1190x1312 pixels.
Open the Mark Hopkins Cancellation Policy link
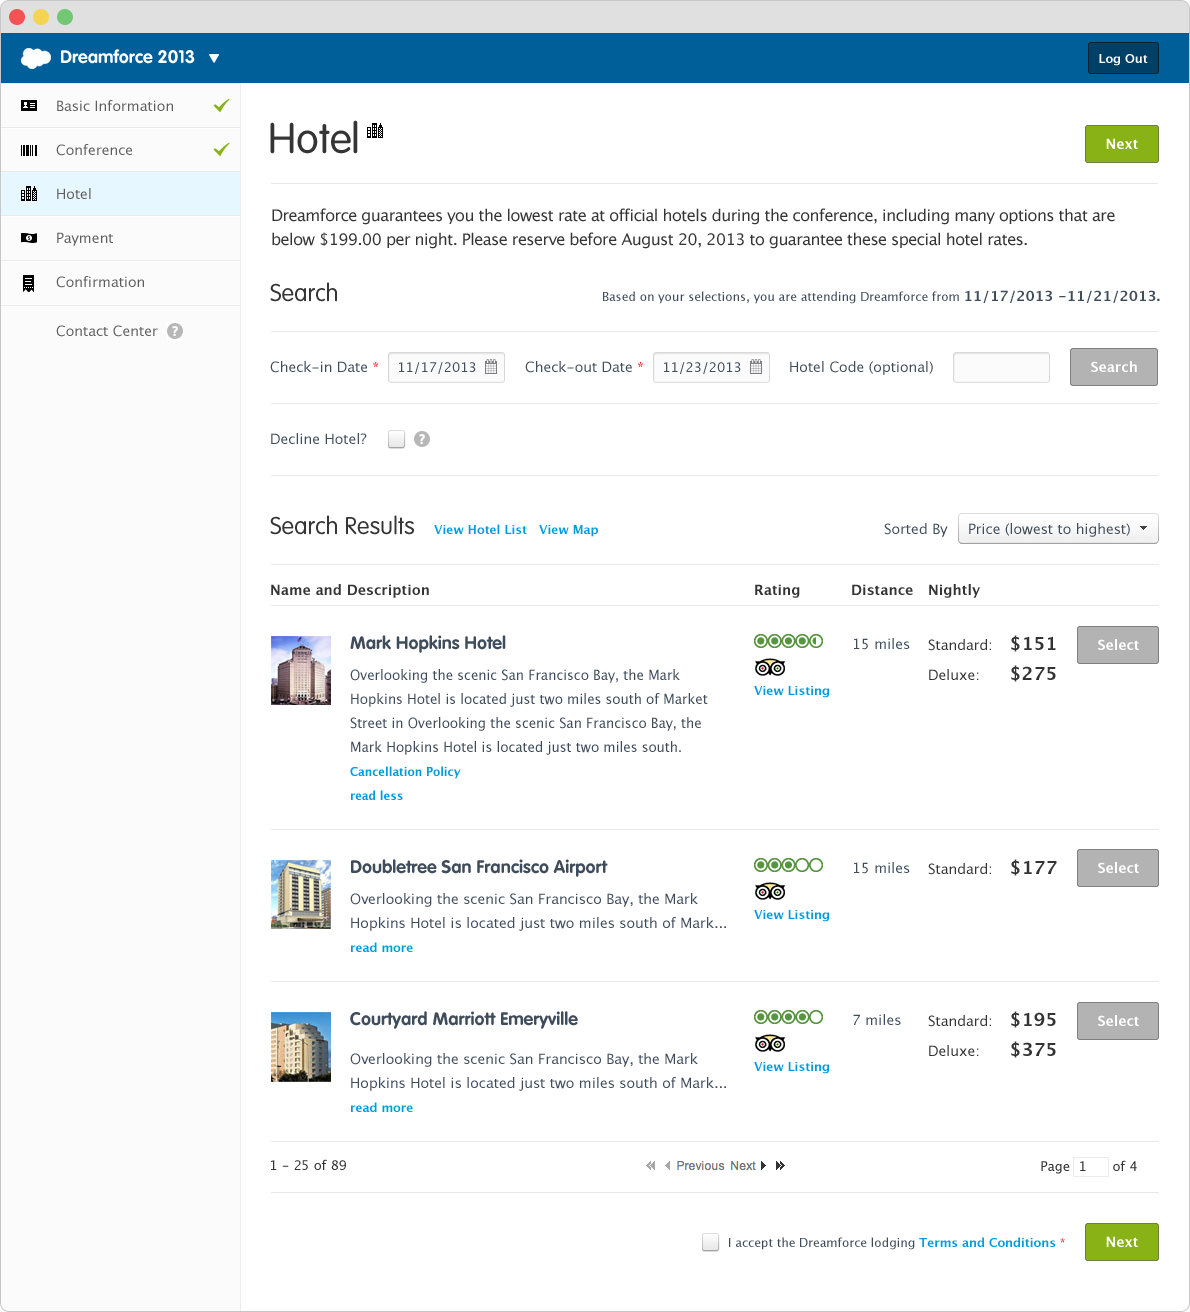click(405, 772)
